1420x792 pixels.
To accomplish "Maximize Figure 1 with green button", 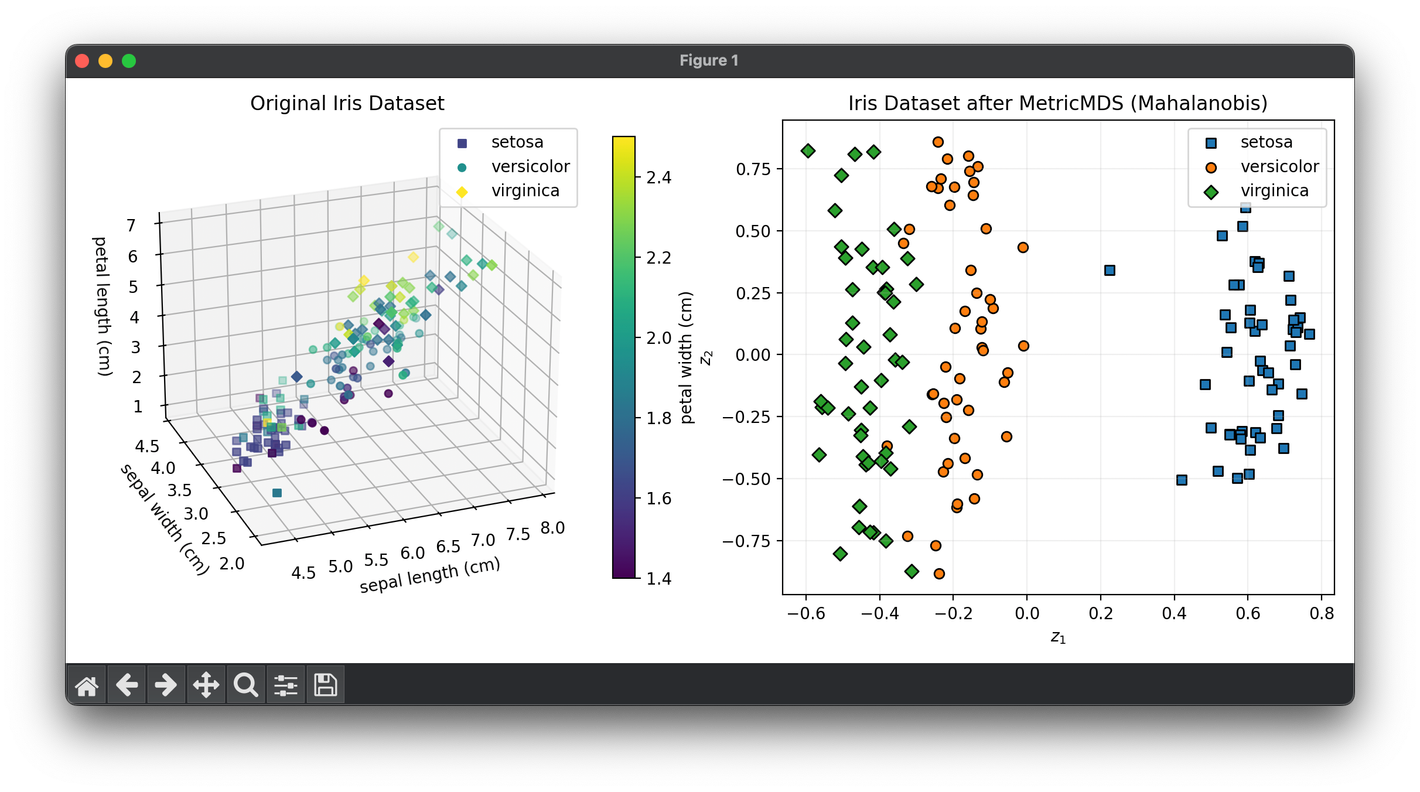I will point(129,61).
